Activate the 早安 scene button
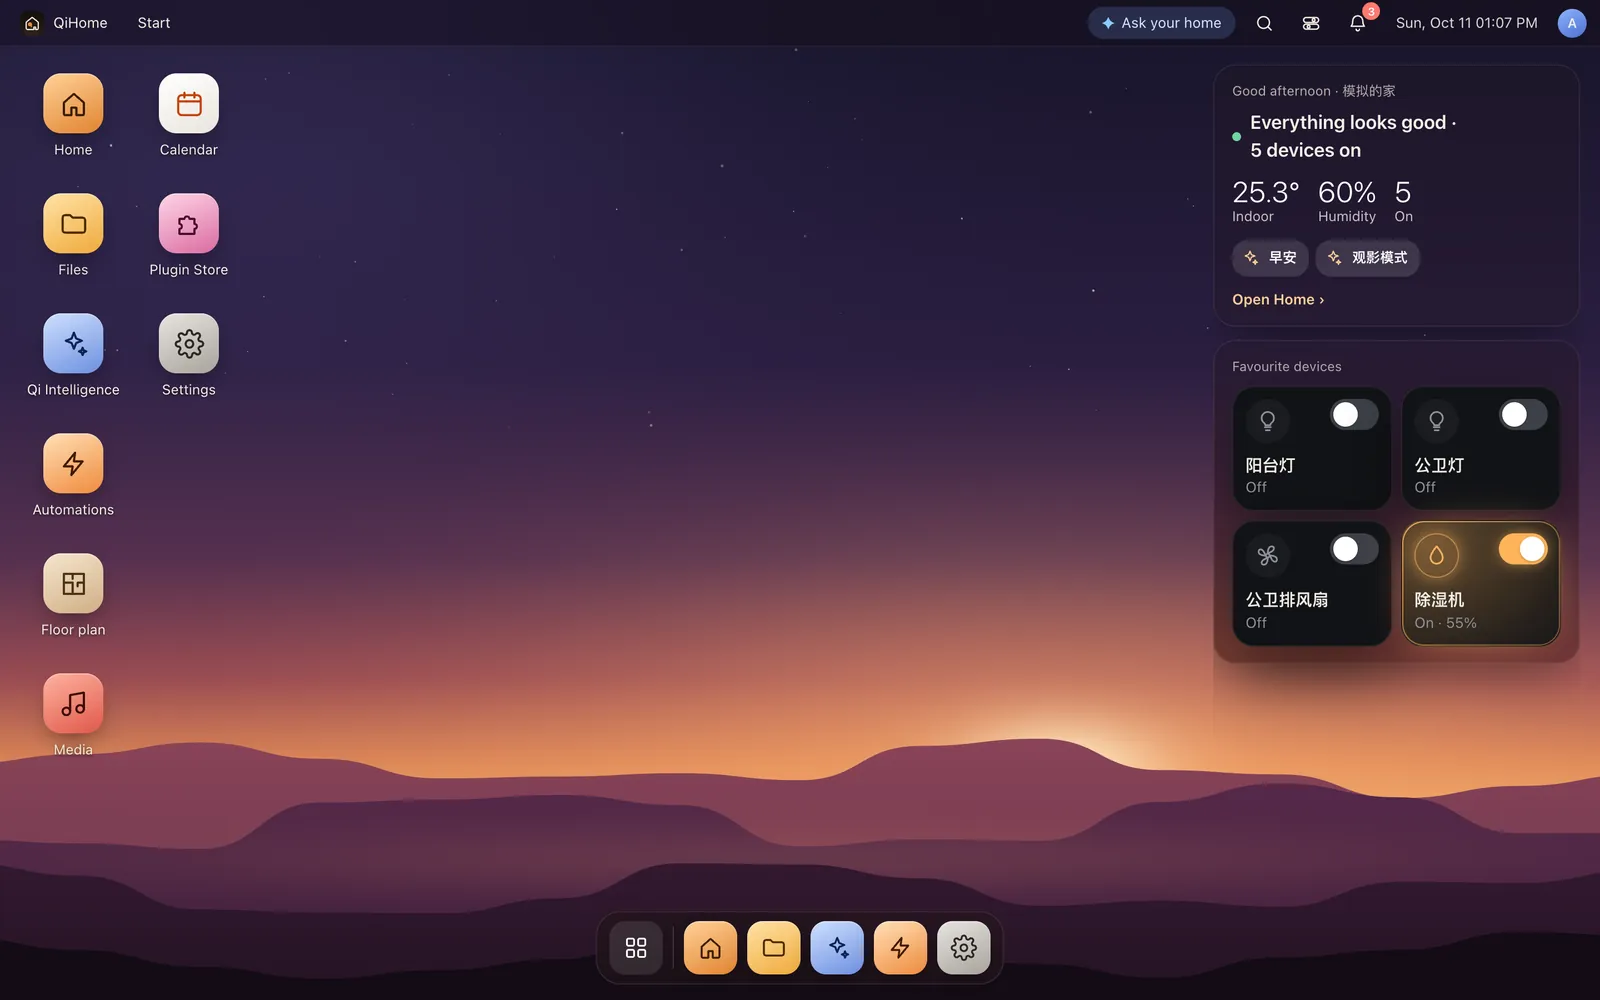 (1270, 258)
